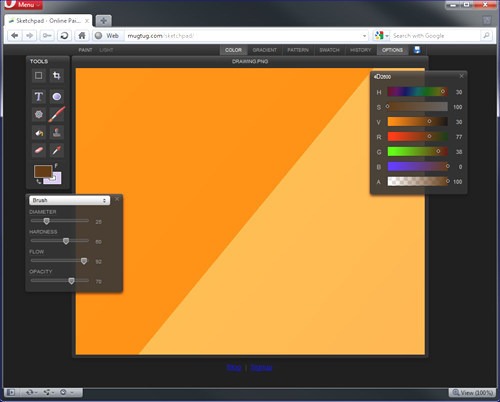Click the search magnifier icon
This screenshot has height=402, width=500.
(x=486, y=35)
